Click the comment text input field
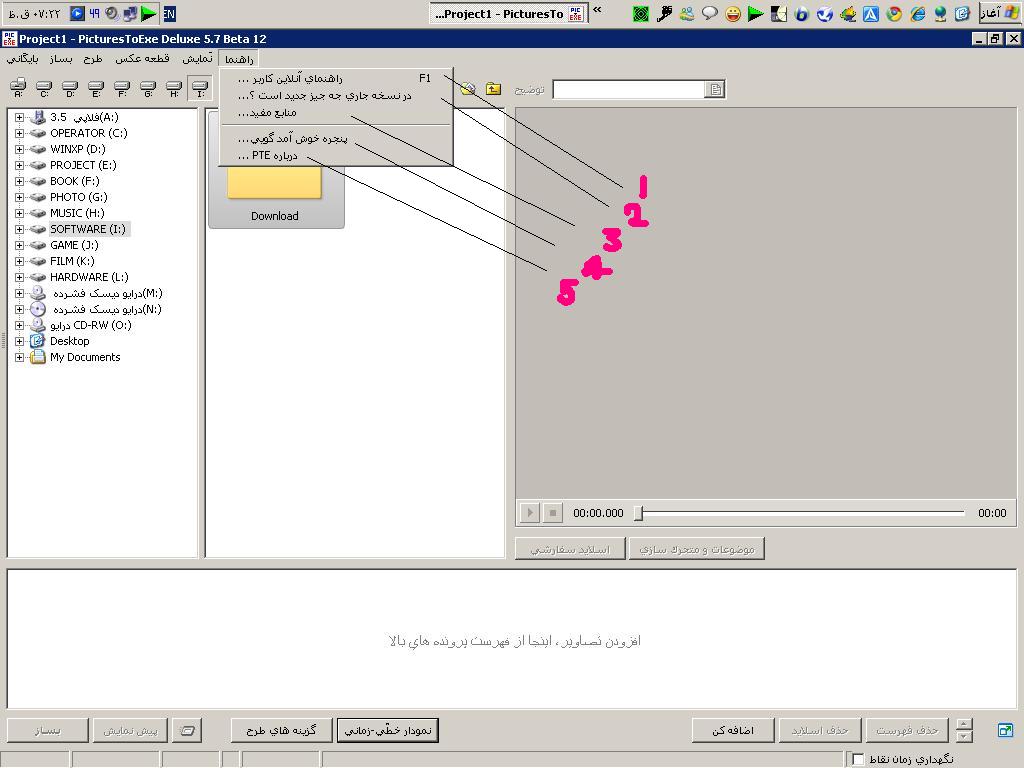Screen dimensions: 1024x768 630,89
